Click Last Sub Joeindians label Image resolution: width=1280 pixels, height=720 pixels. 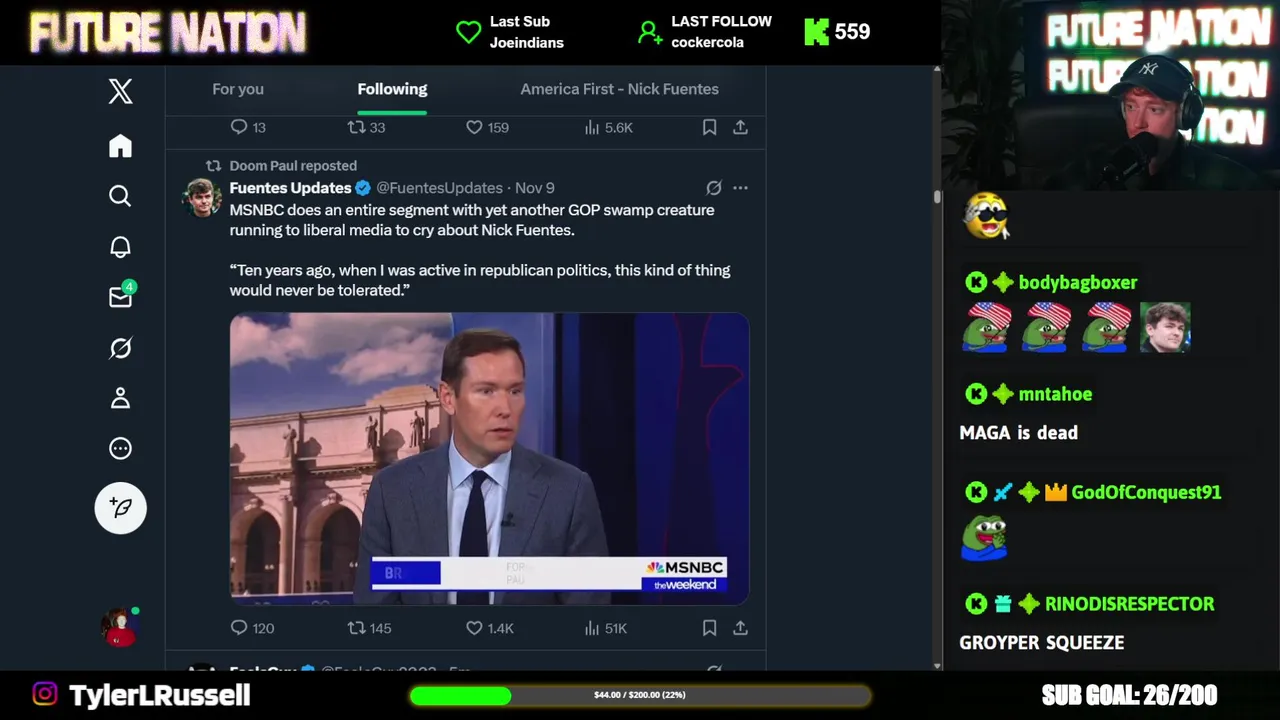point(526,32)
